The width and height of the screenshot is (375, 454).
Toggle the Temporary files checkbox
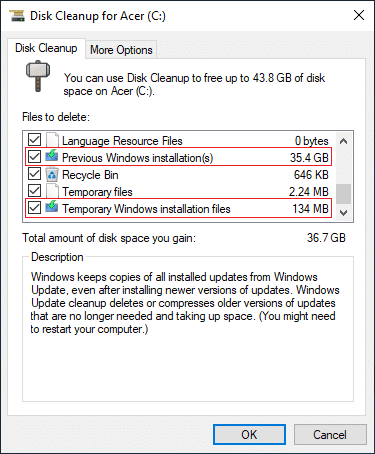pos(34,191)
